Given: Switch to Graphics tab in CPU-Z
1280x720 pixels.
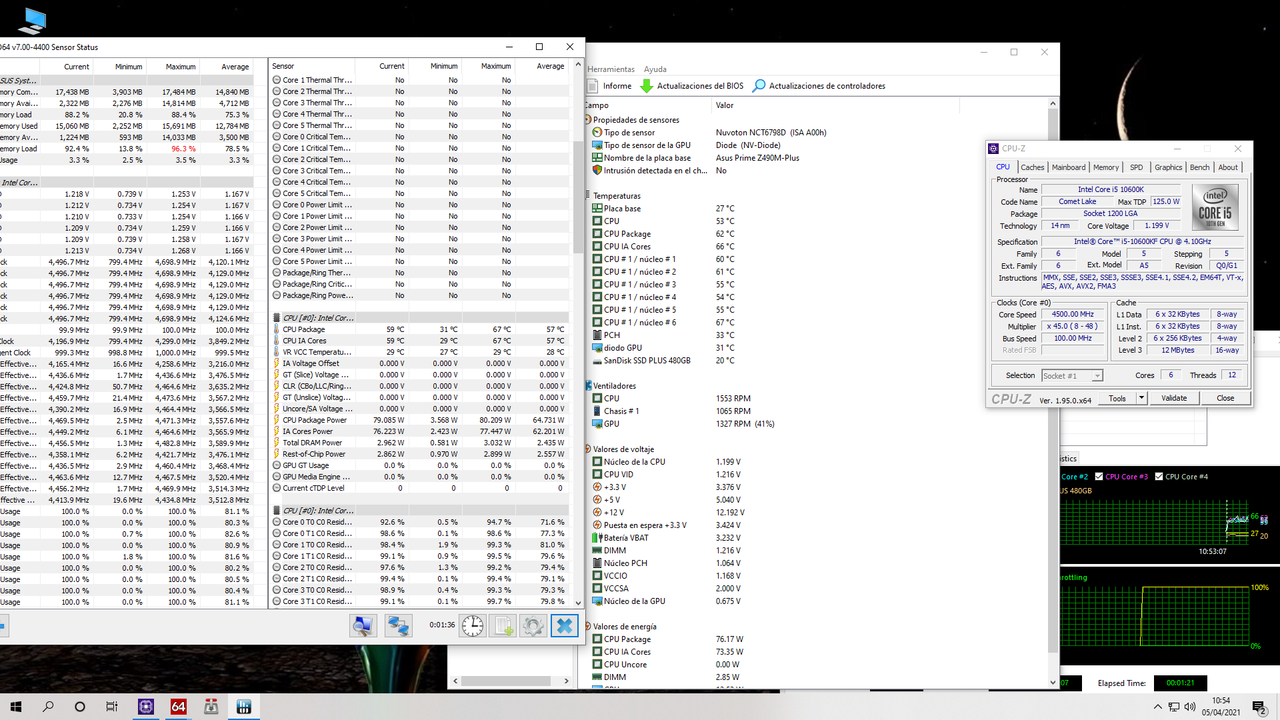Looking at the screenshot, I should tap(1168, 167).
